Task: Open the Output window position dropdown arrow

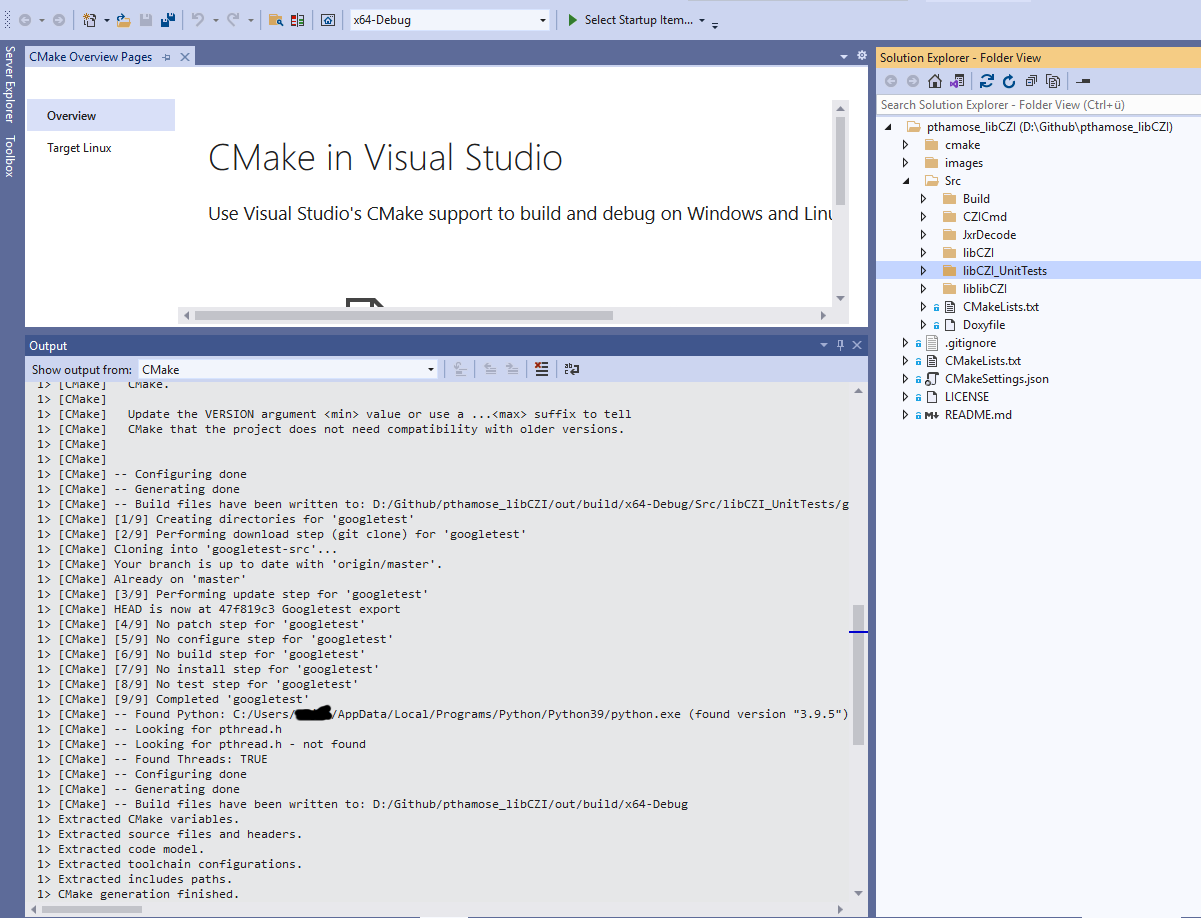Action: 825,345
